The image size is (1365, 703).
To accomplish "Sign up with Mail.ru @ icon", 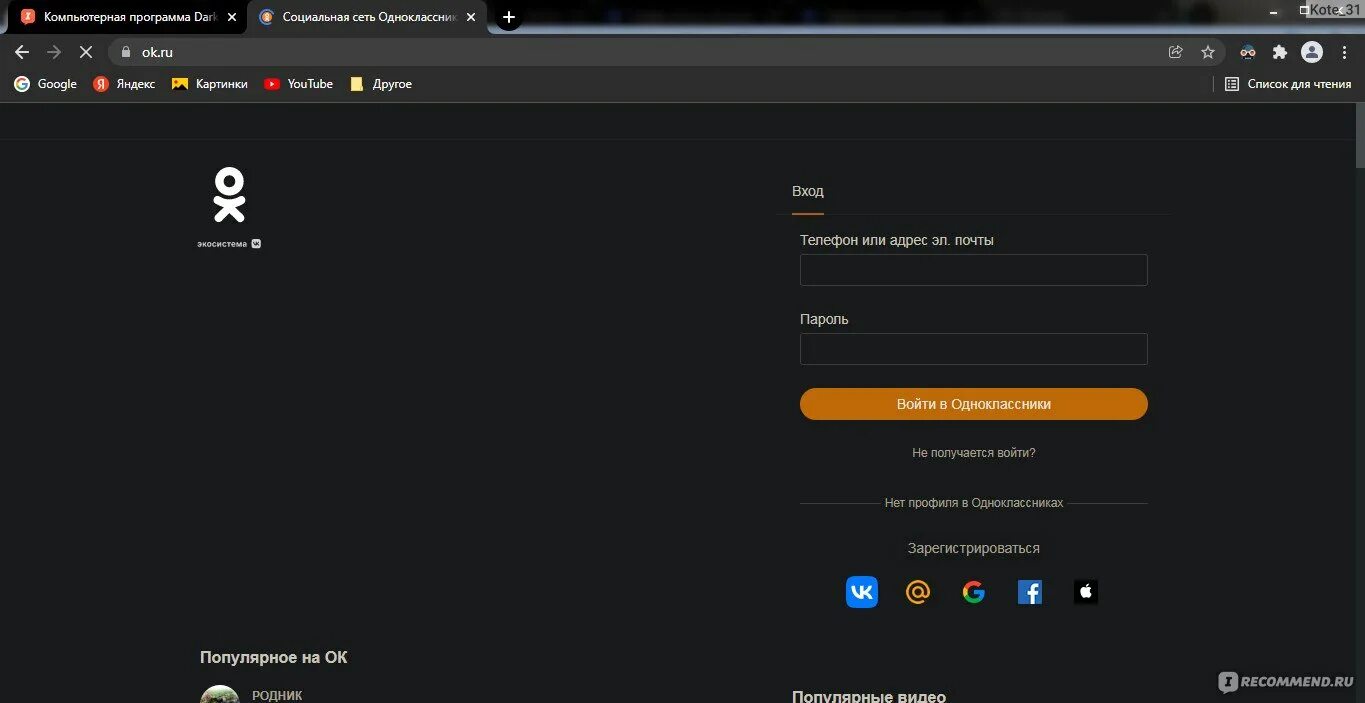I will tap(918, 592).
